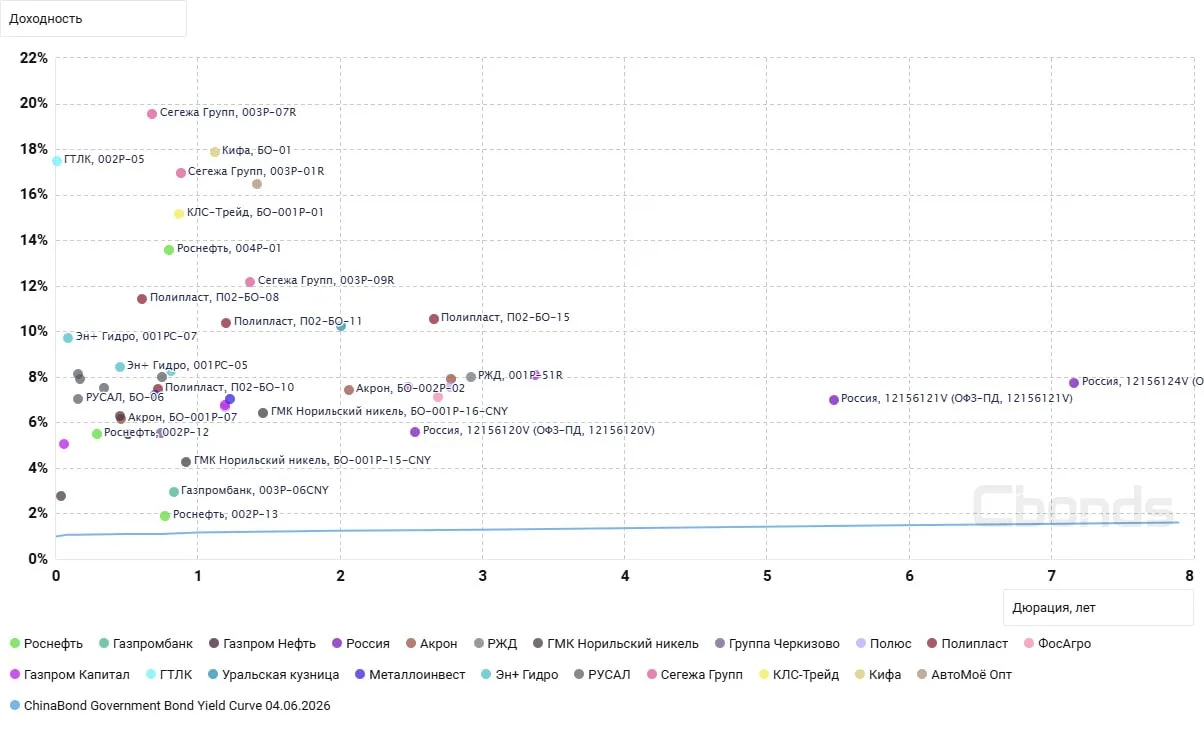Toggle Газпром Капитал legend entry
Screen dimensions: 1204x750
[x=70, y=675]
